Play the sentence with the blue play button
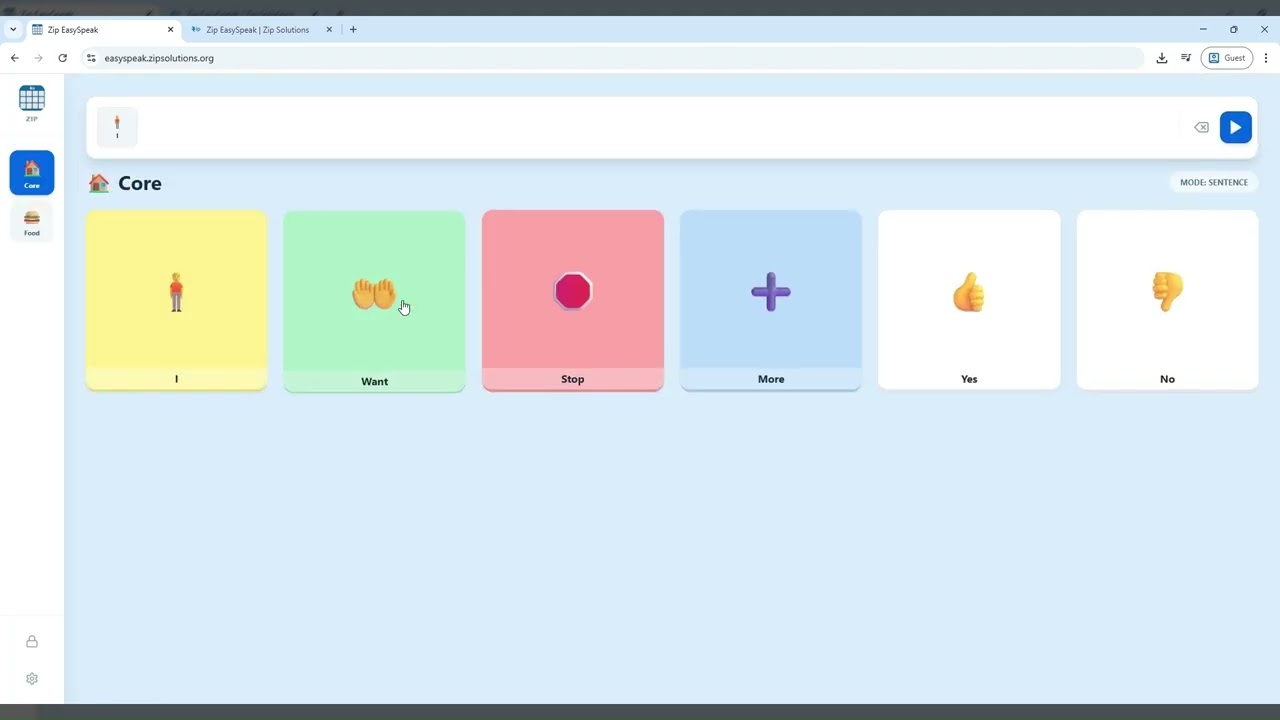The height and width of the screenshot is (720, 1280). [1236, 127]
